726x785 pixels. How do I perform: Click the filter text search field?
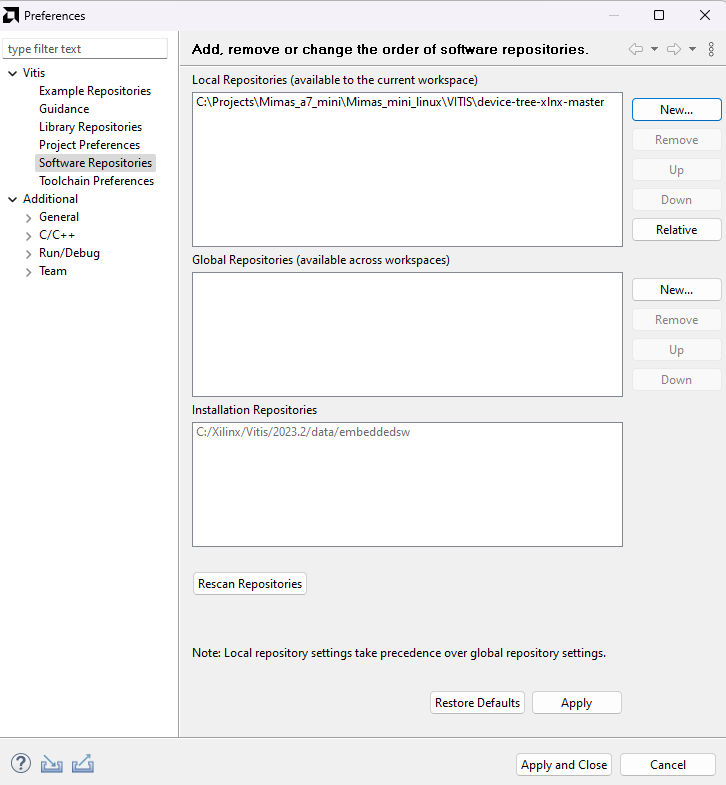(x=85, y=49)
